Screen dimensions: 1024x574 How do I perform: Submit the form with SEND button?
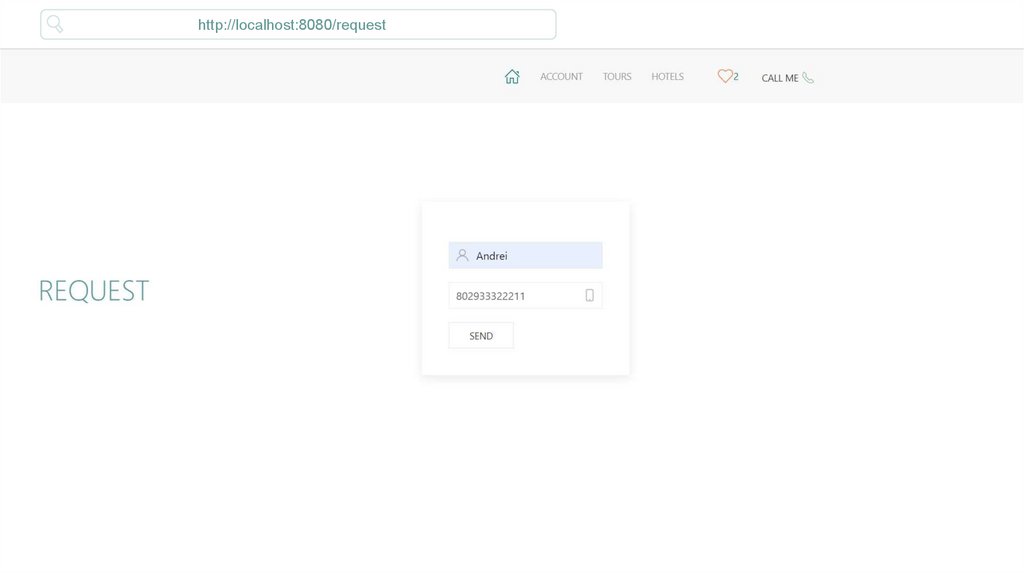click(481, 336)
